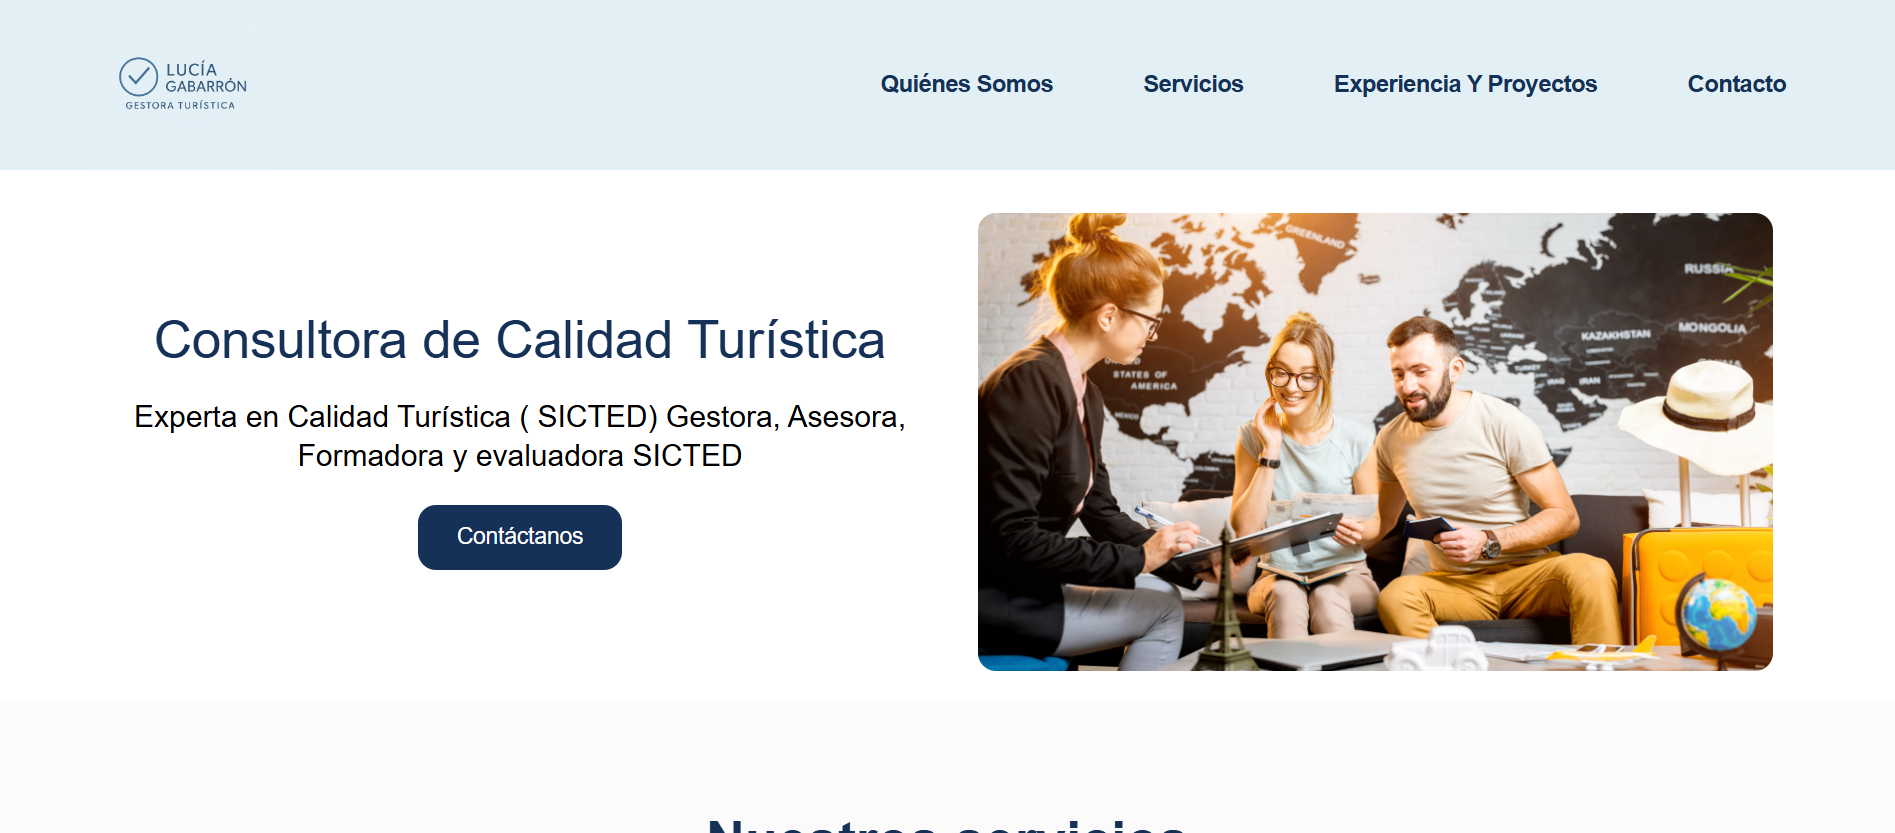Go to the Servicios section

(1193, 84)
